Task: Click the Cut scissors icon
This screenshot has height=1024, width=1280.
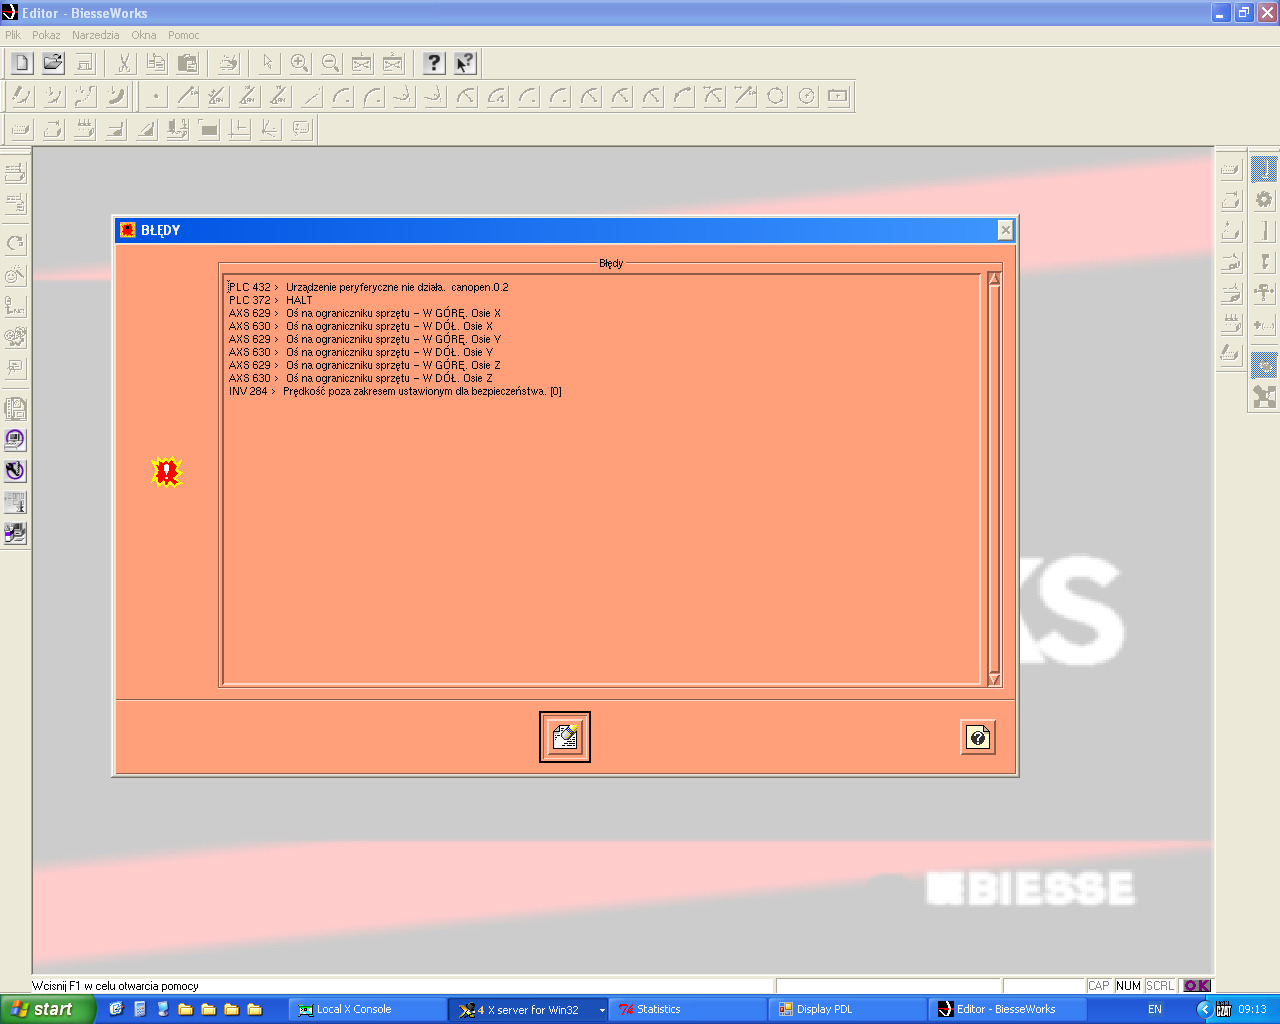Action: [x=124, y=63]
